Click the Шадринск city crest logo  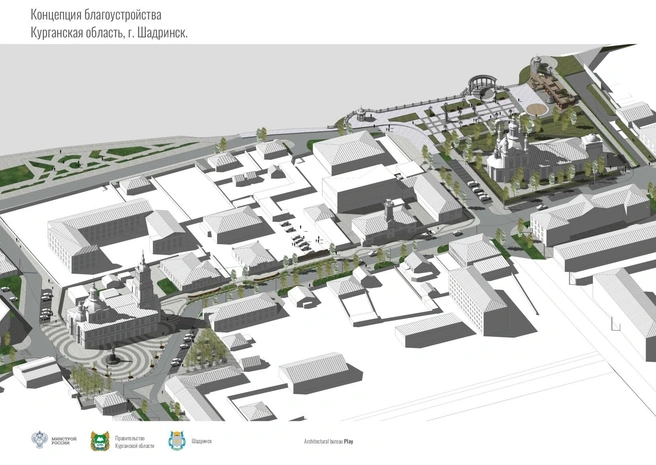pos(176,441)
